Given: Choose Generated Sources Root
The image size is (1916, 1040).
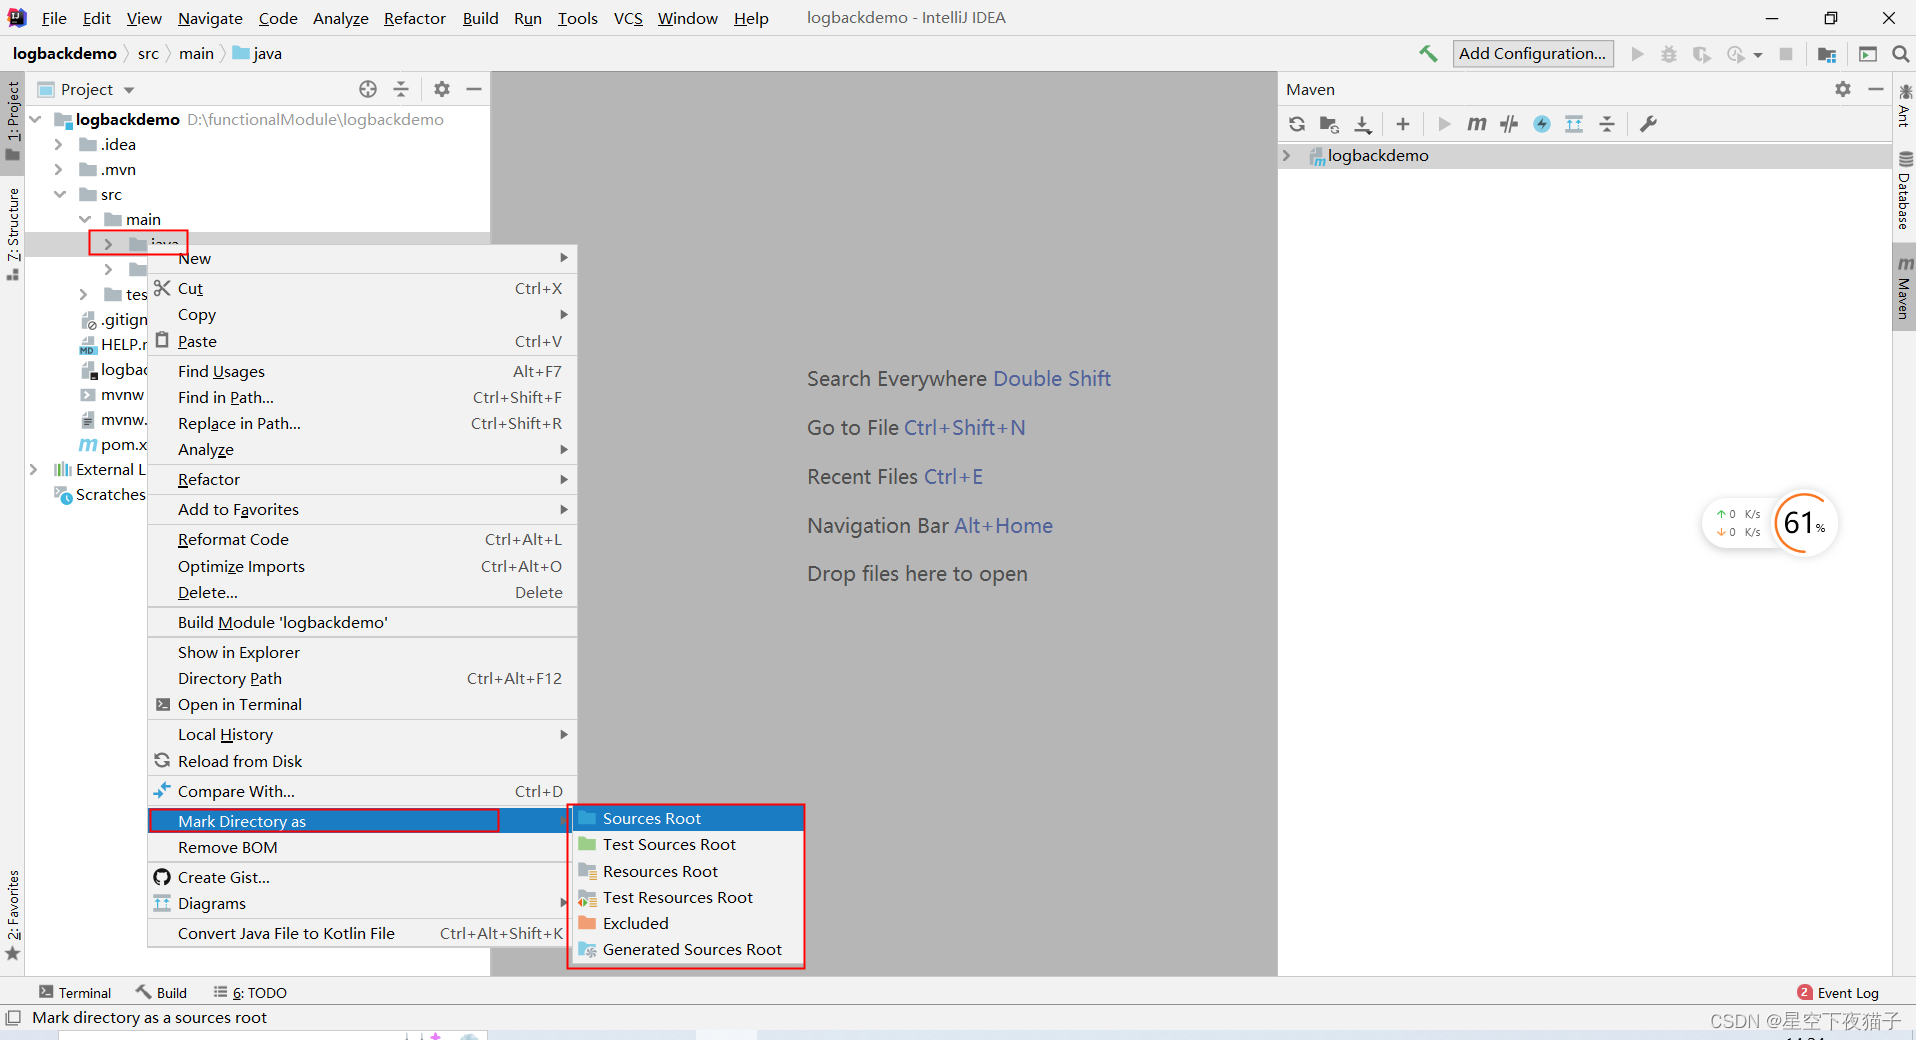Looking at the screenshot, I should [x=686, y=949].
